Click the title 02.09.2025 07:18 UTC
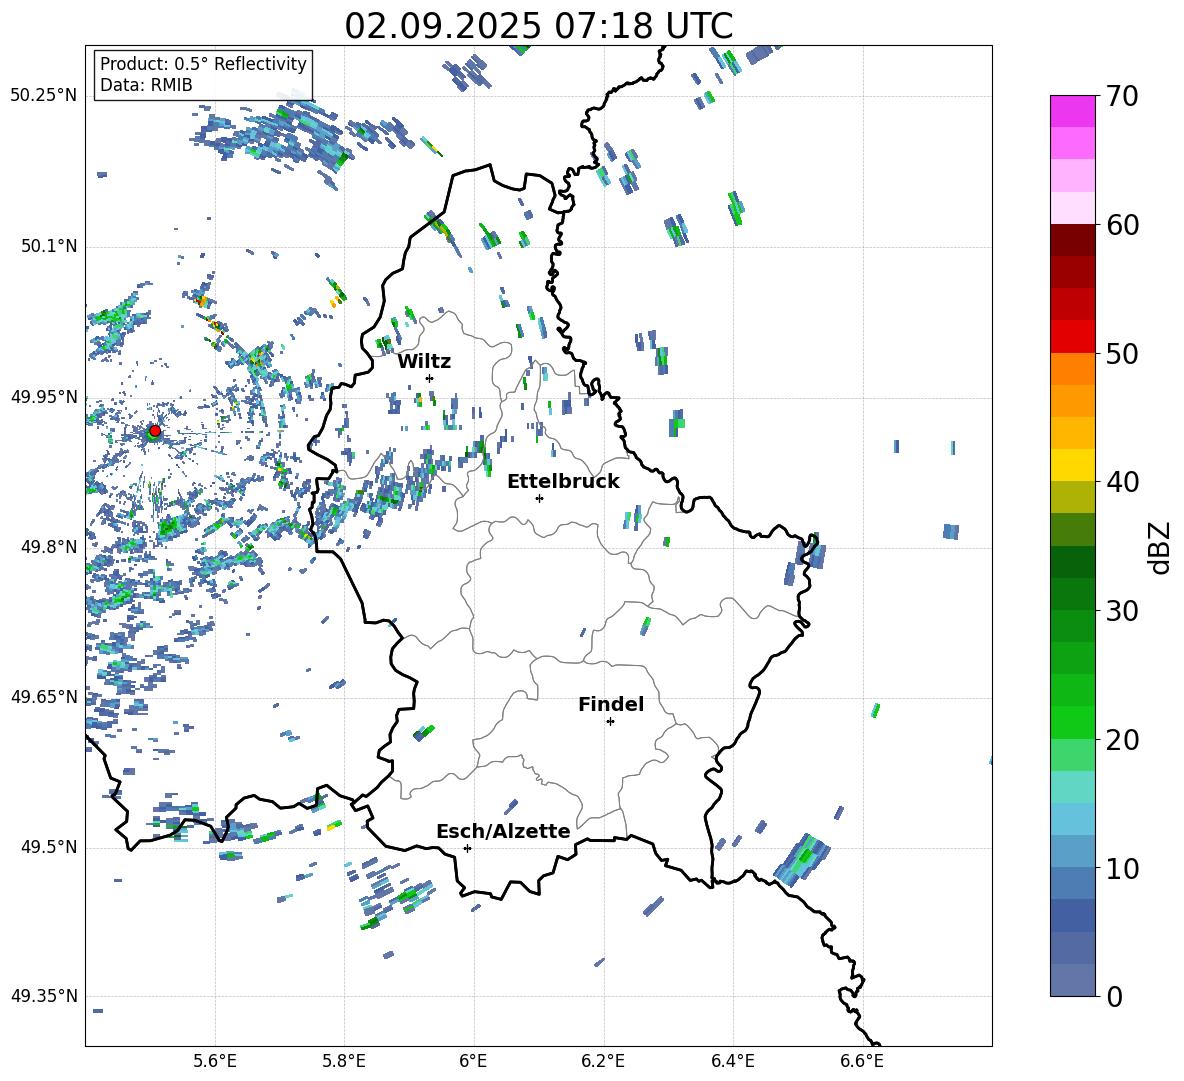The height and width of the screenshot is (1081, 1184). click(x=538, y=26)
